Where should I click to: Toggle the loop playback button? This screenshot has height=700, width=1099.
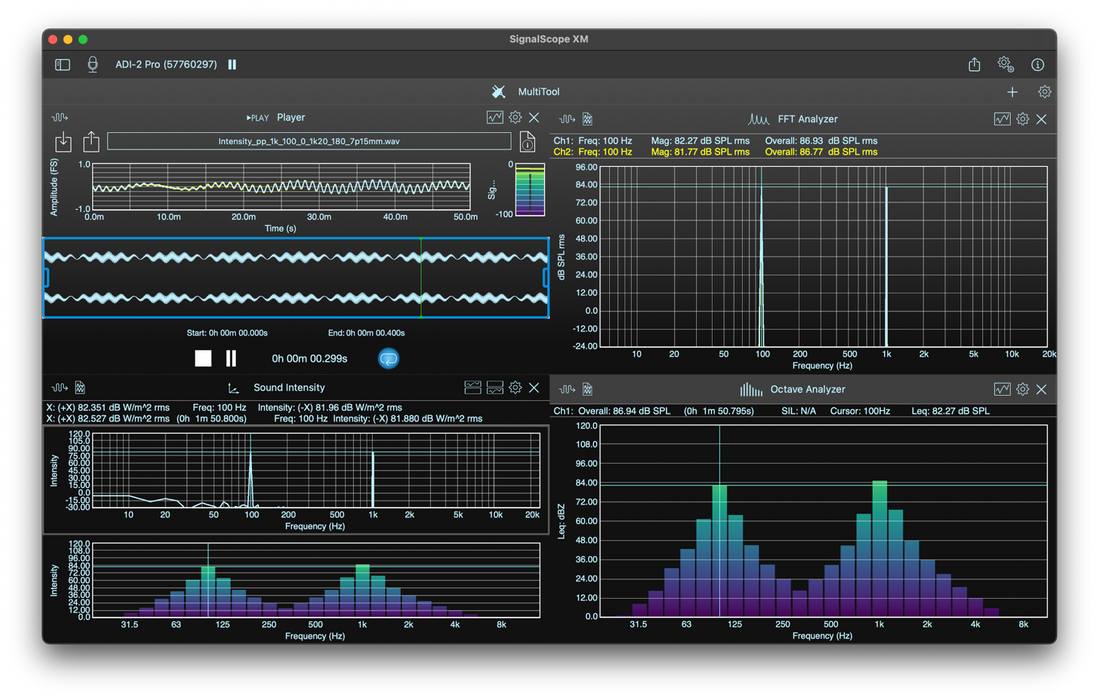point(389,358)
